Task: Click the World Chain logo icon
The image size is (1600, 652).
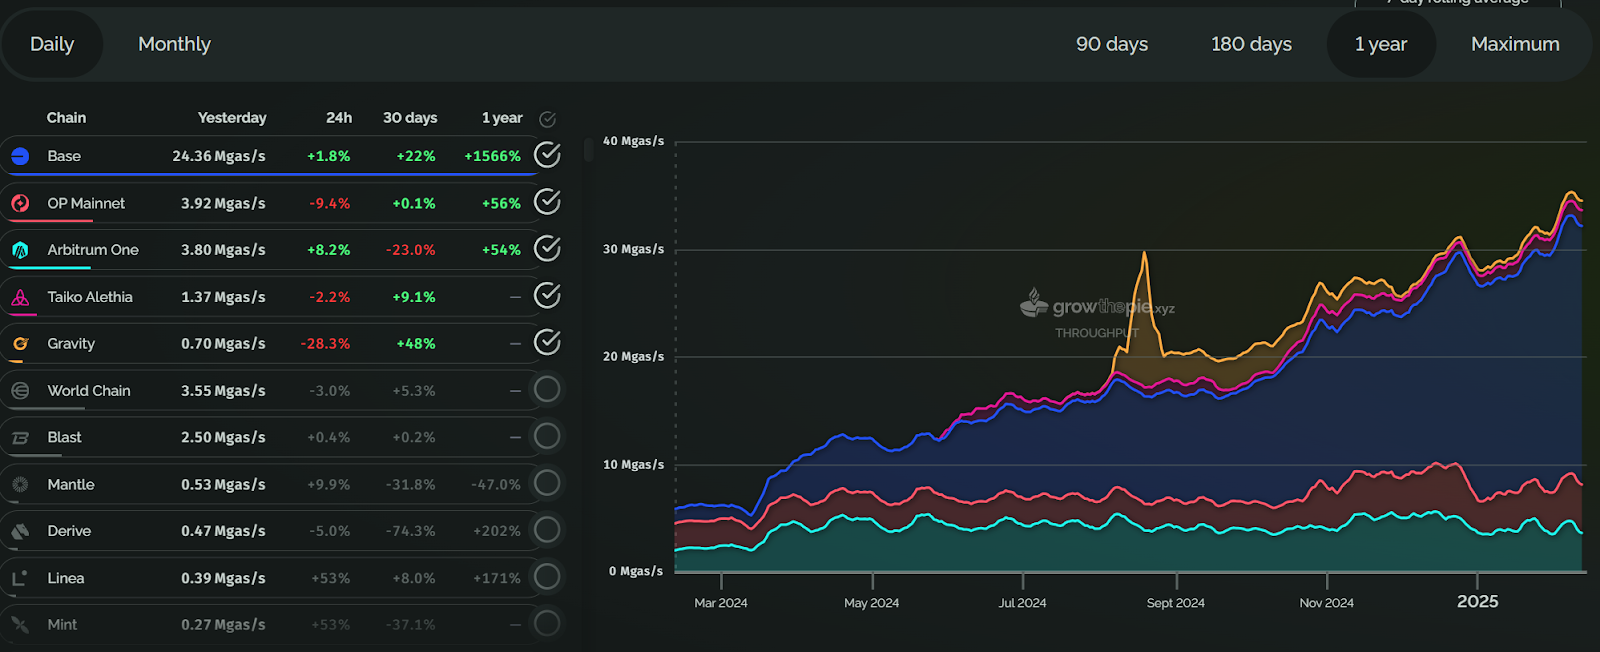Action: (x=20, y=391)
